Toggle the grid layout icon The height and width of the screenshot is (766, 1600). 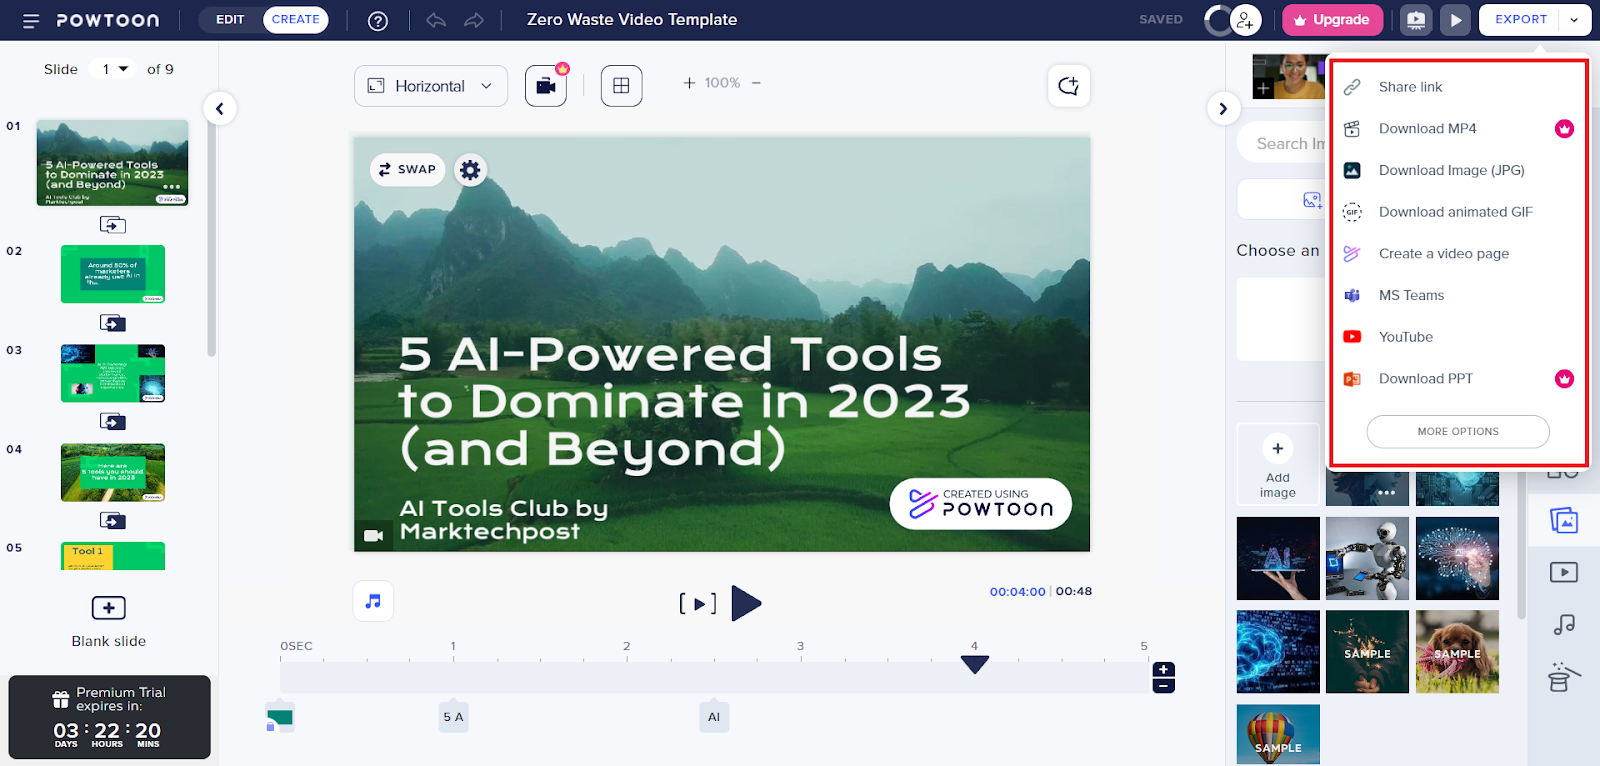coord(621,86)
